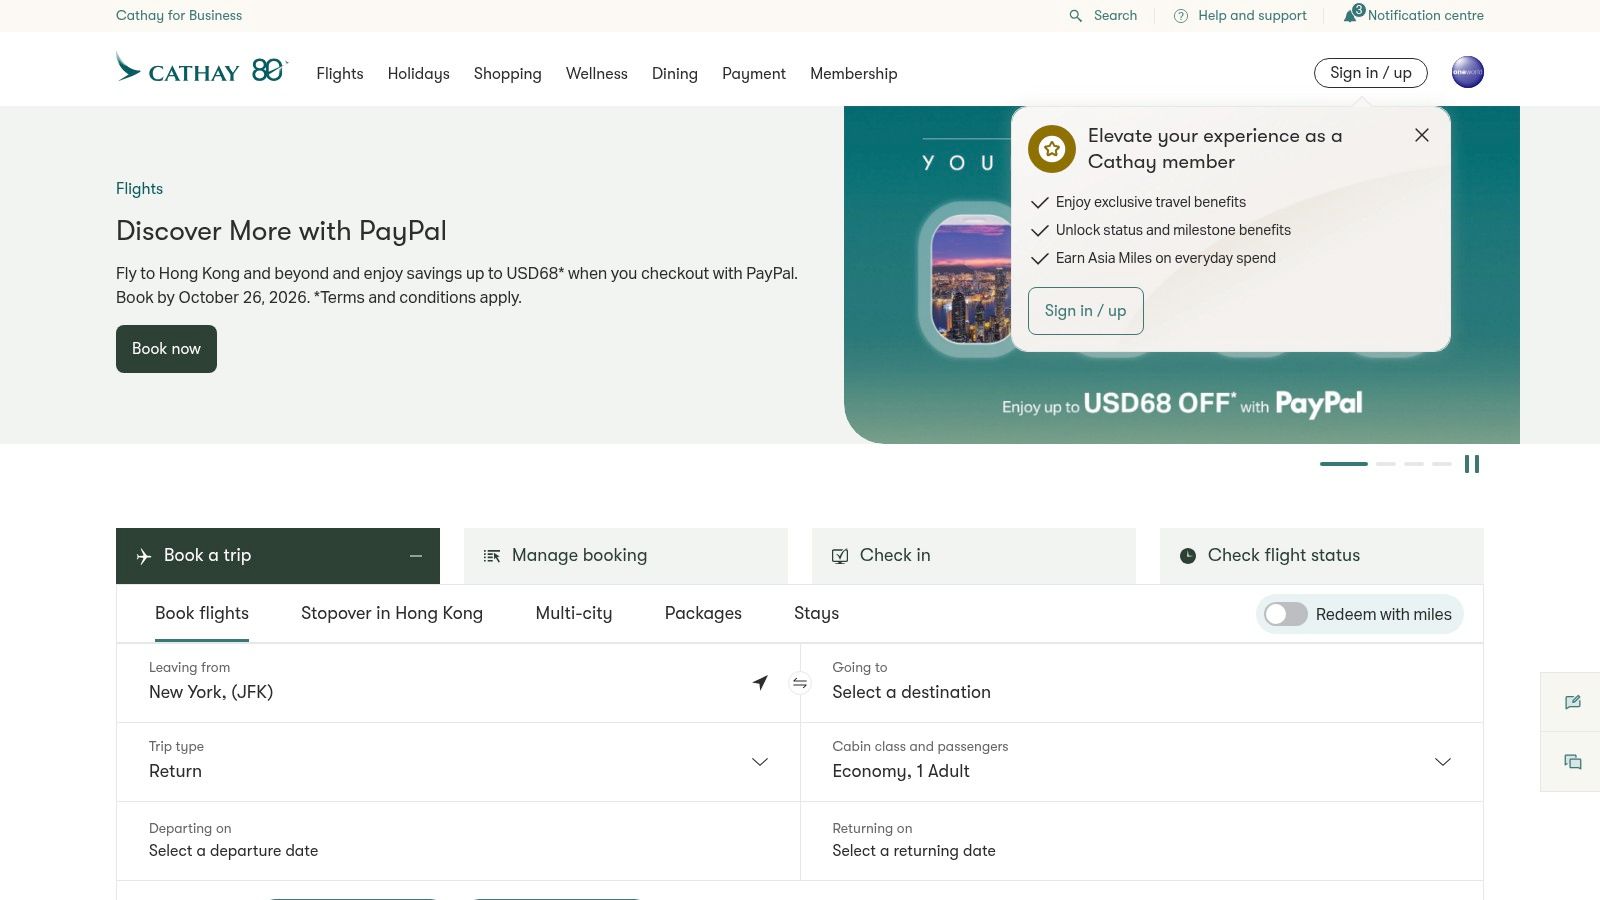Select the Multi-city tab
The height and width of the screenshot is (900, 1600).
tap(574, 613)
